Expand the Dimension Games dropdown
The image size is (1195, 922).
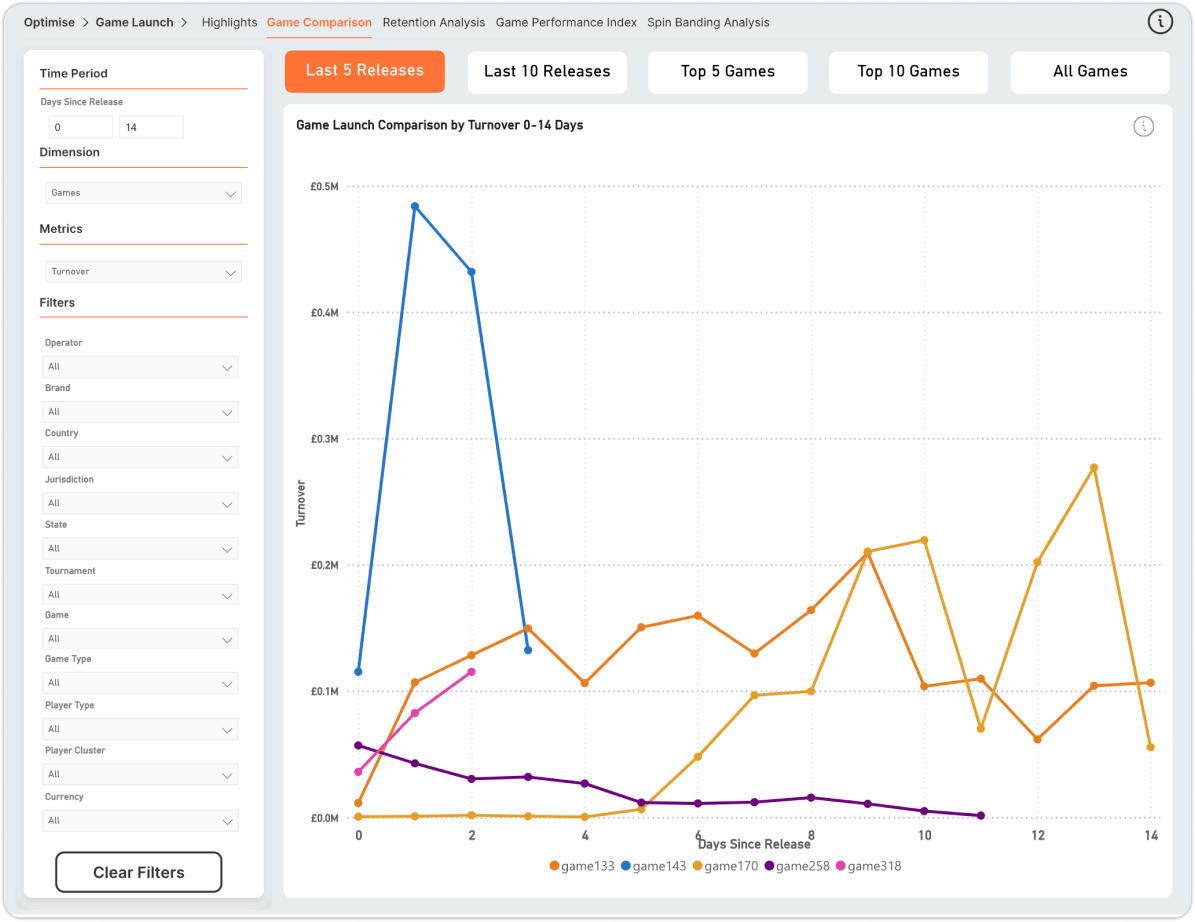143,193
